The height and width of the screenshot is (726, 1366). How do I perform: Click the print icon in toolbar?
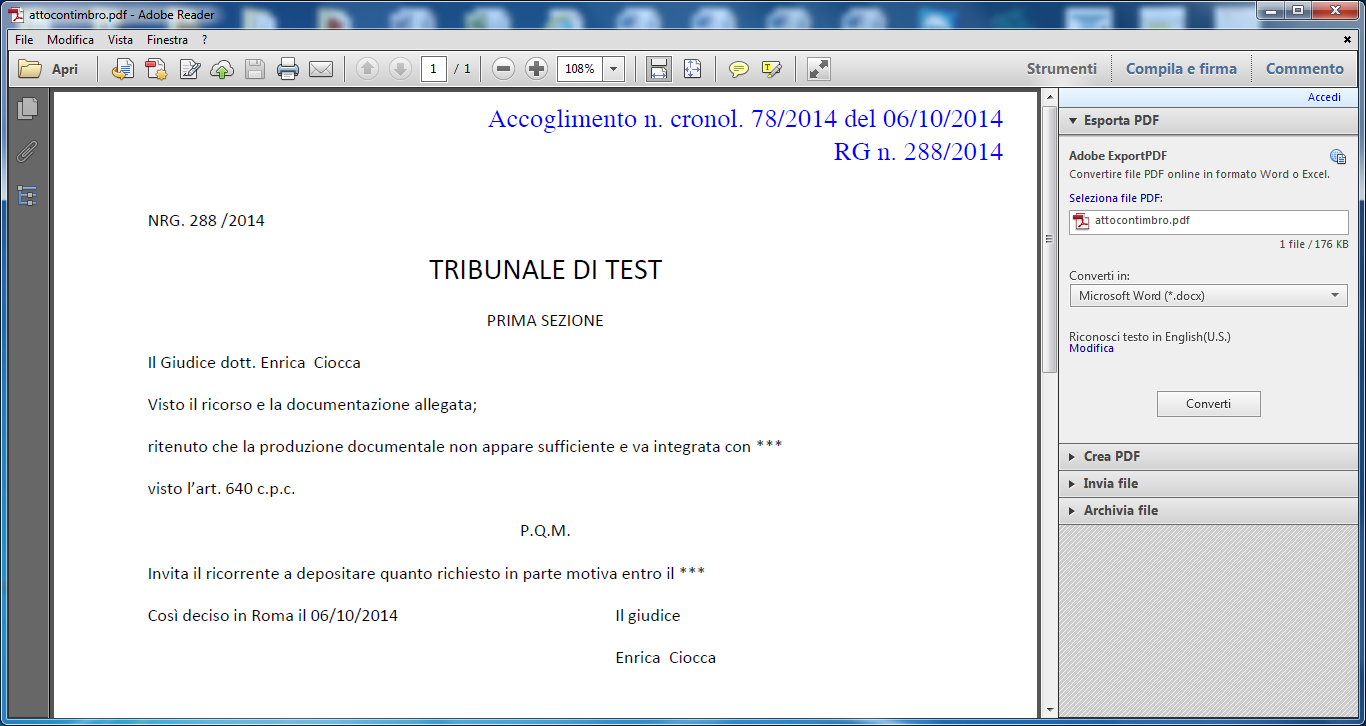click(288, 69)
